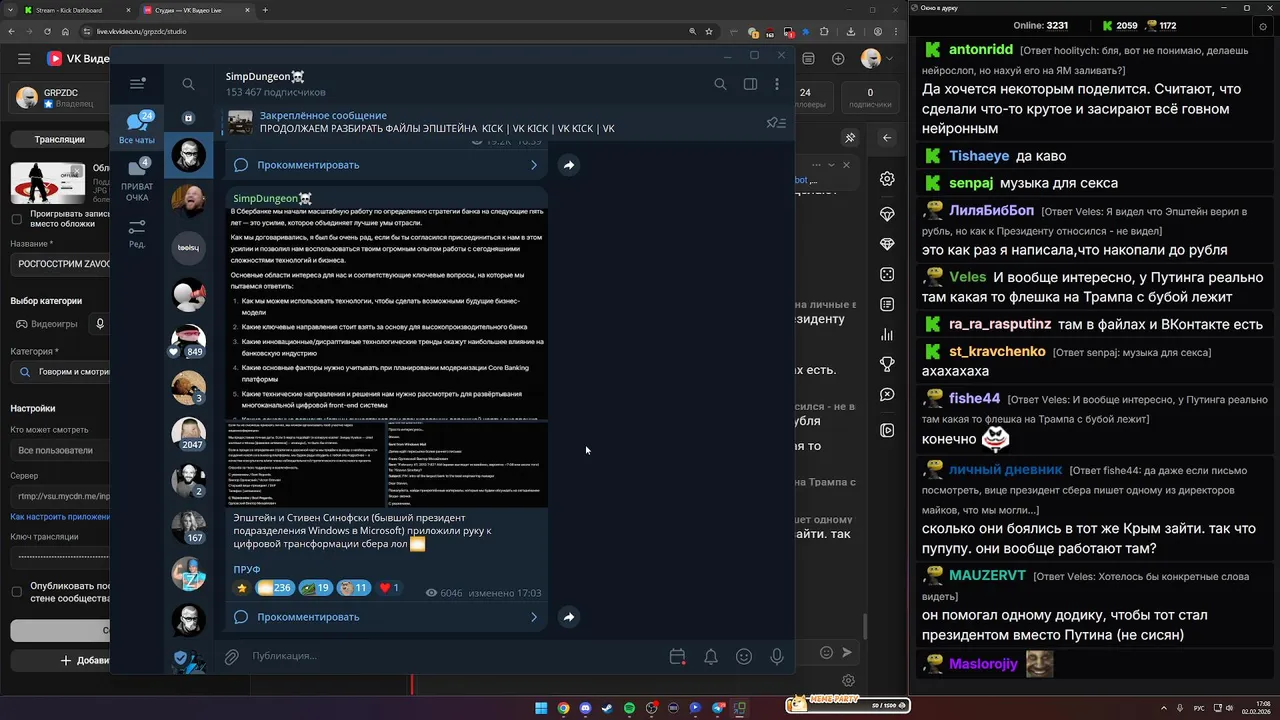
Task: Attach a file with the paperclip icon
Action: pos(231,657)
